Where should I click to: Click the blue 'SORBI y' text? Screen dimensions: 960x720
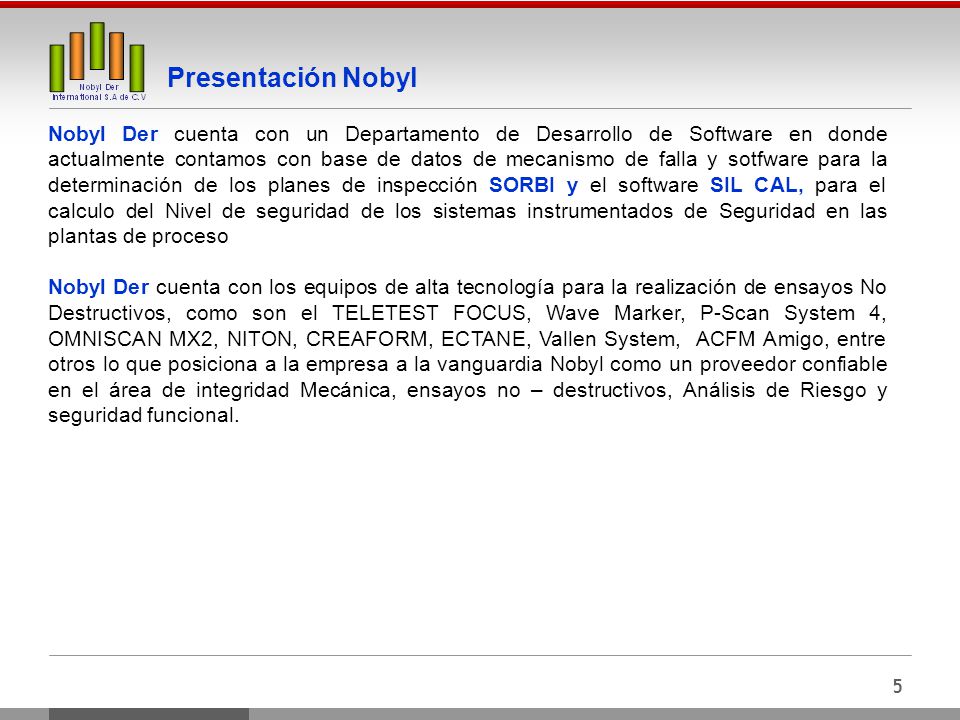coord(533,185)
